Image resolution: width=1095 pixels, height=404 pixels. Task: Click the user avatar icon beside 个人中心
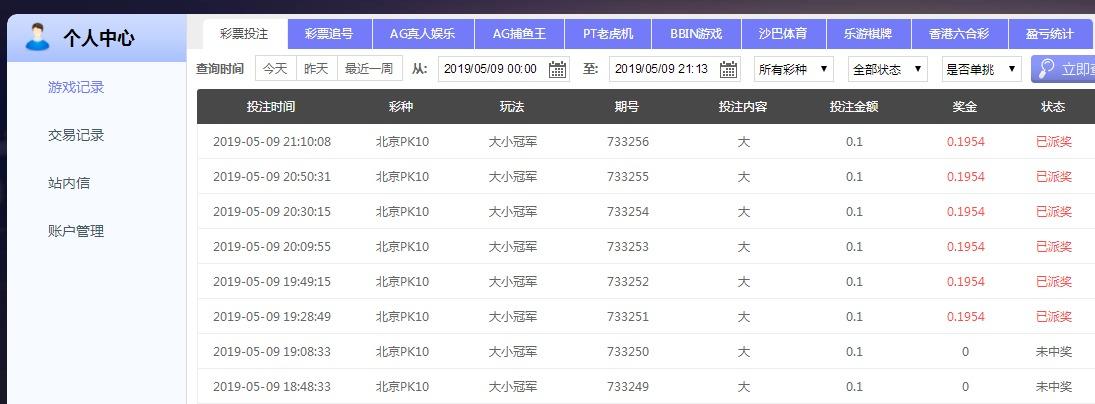(x=37, y=38)
